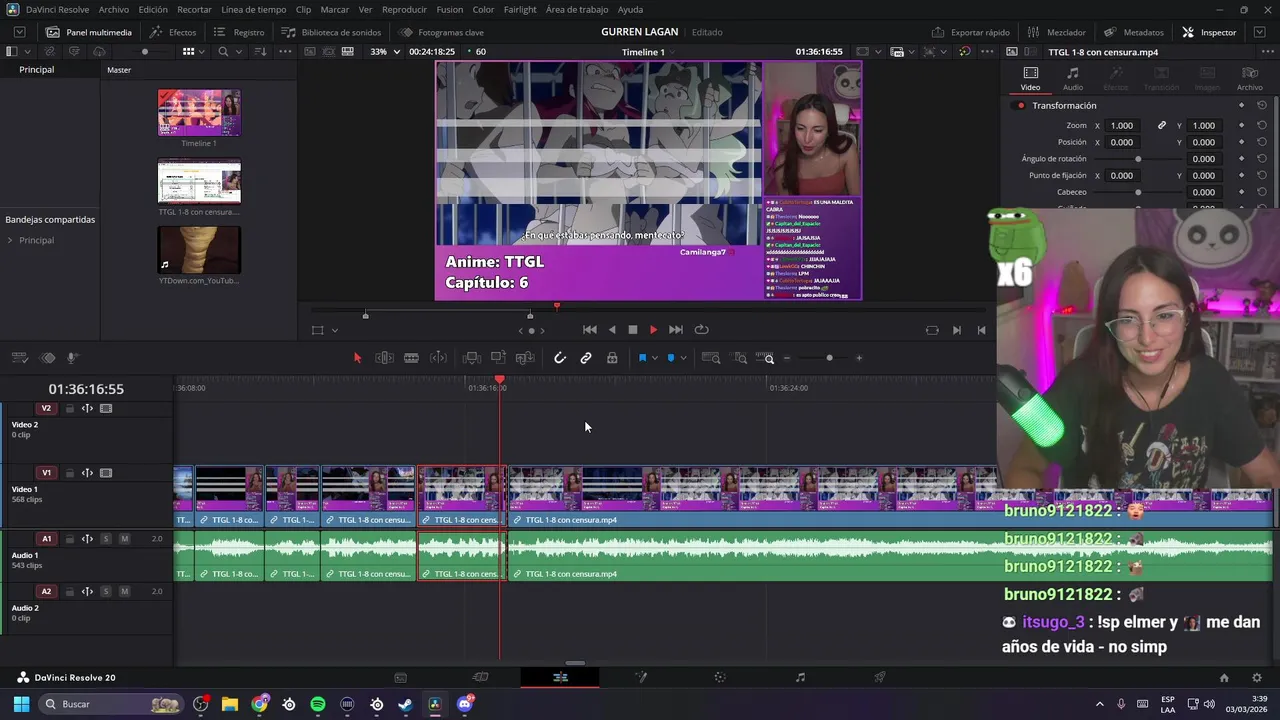Open marker color dropdown arrow
1280x720 pixels.
683,358
